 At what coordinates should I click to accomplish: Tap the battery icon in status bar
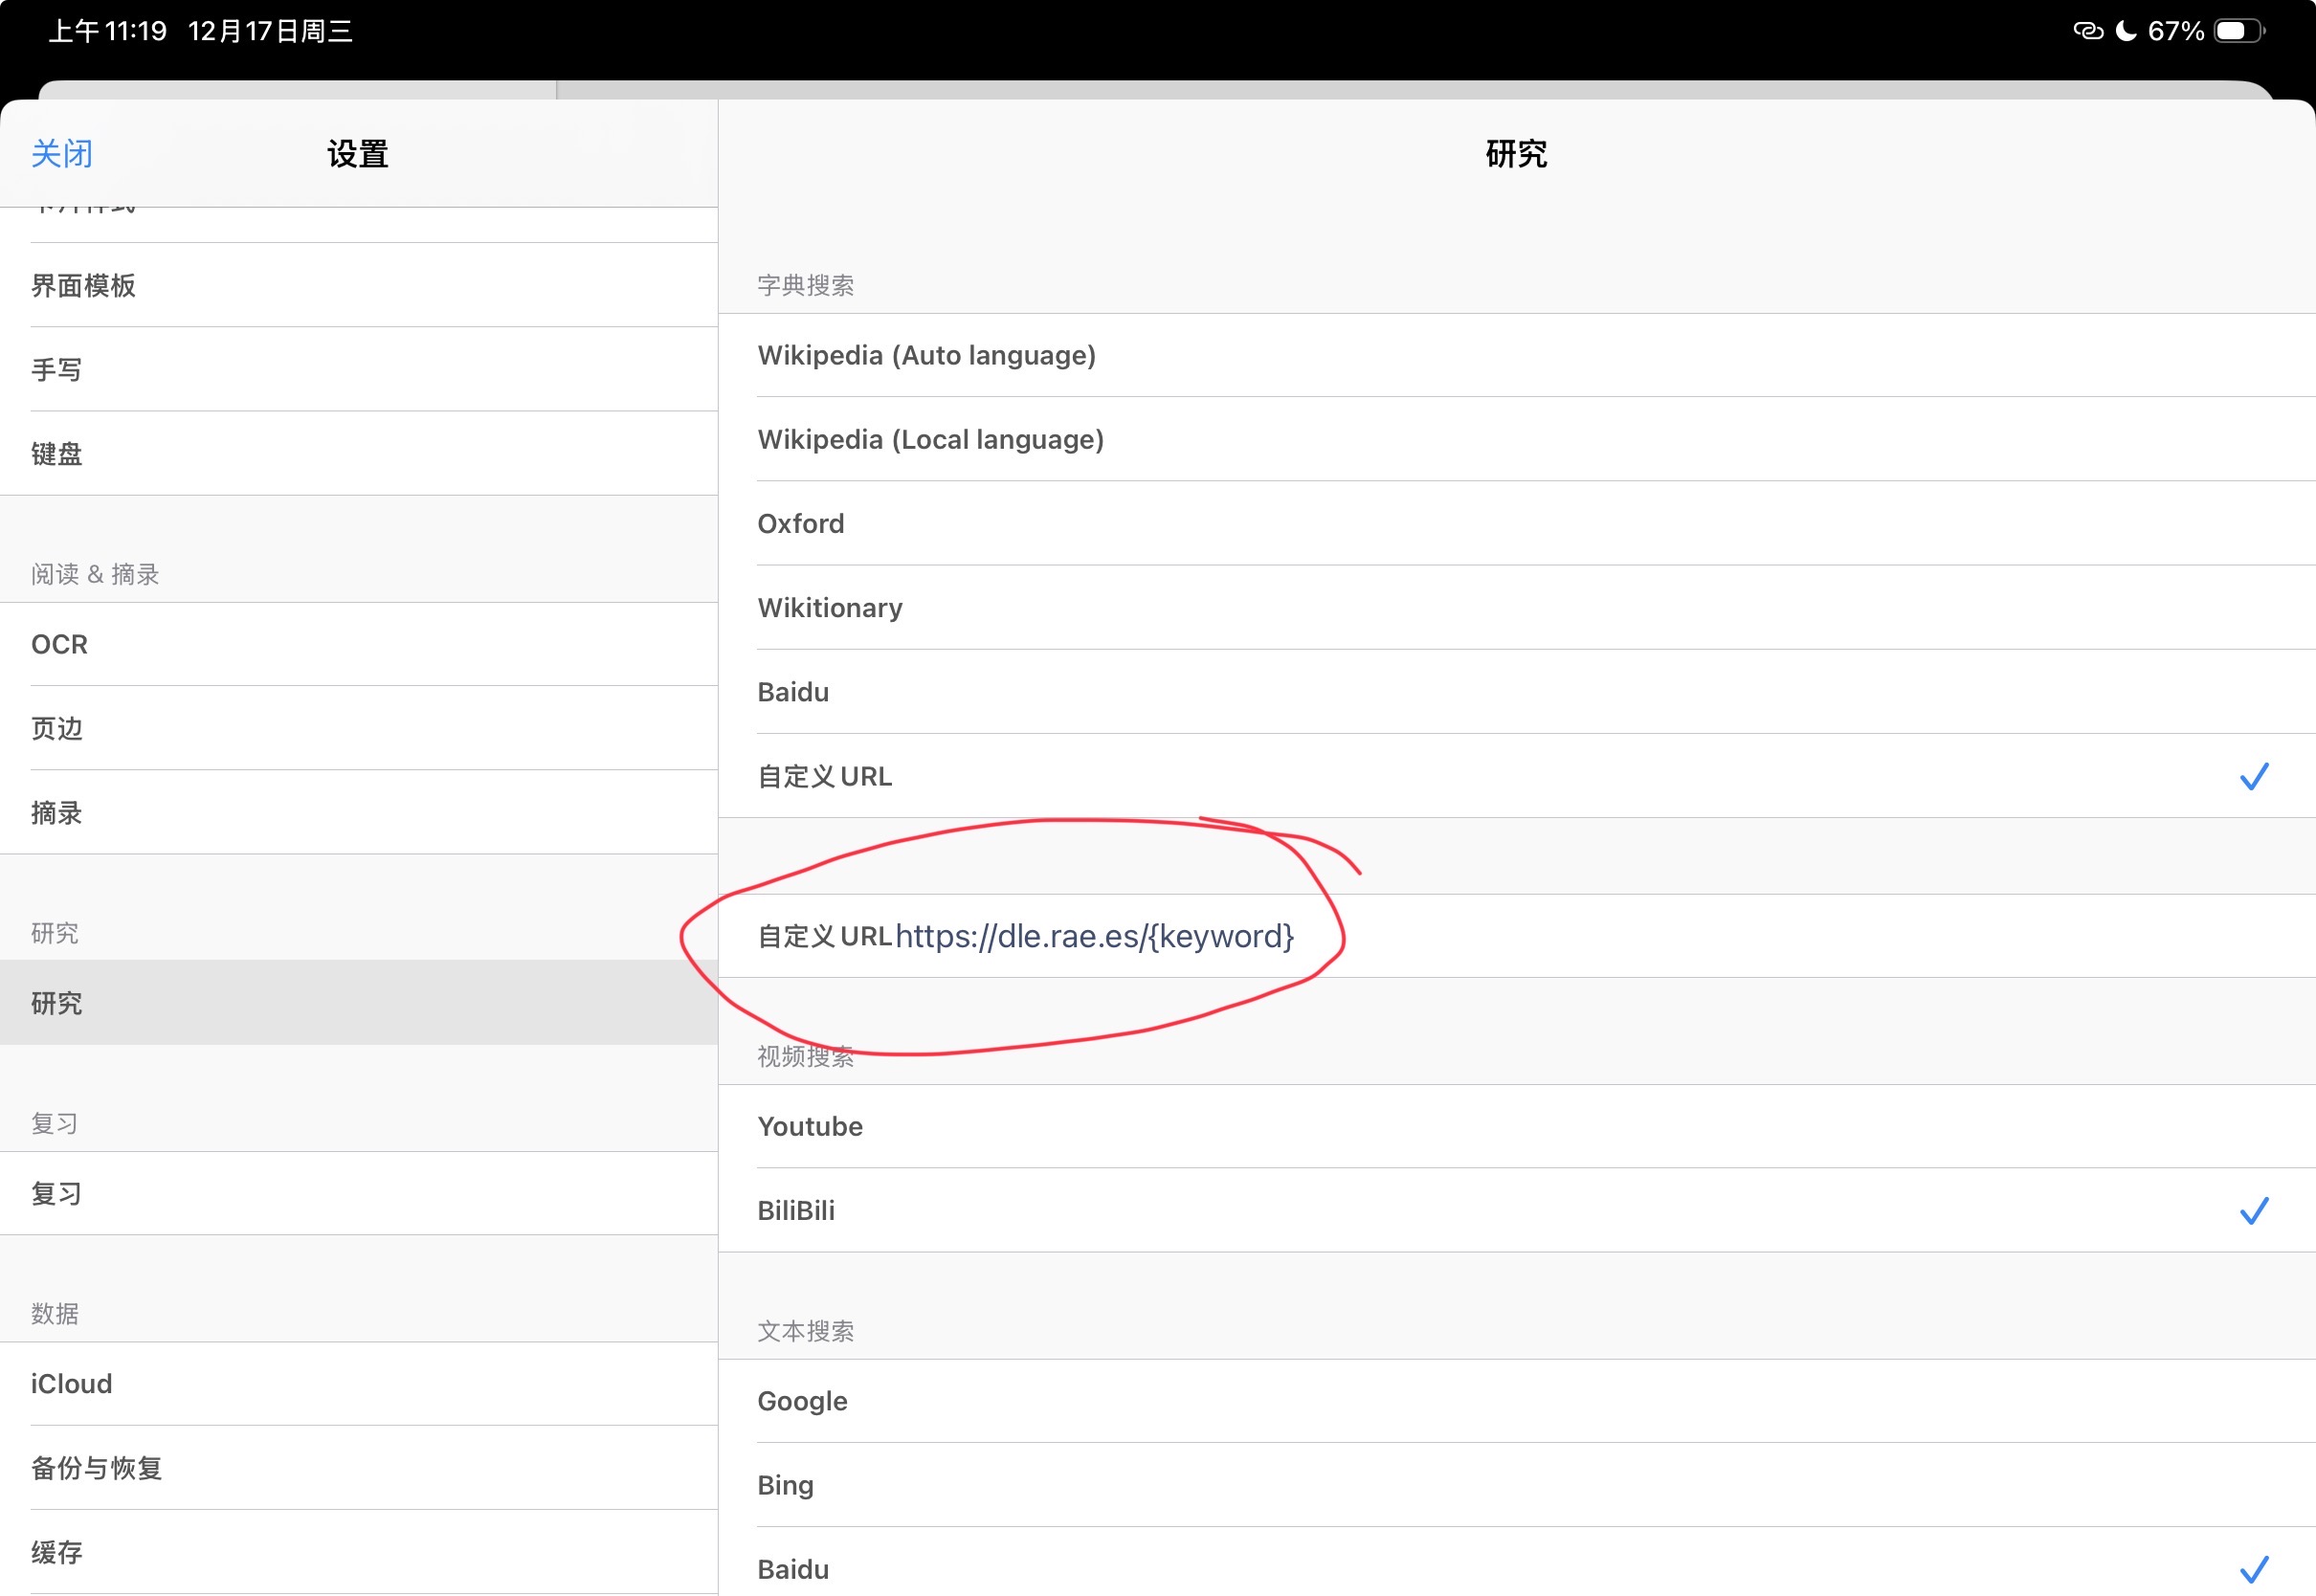point(2238,31)
